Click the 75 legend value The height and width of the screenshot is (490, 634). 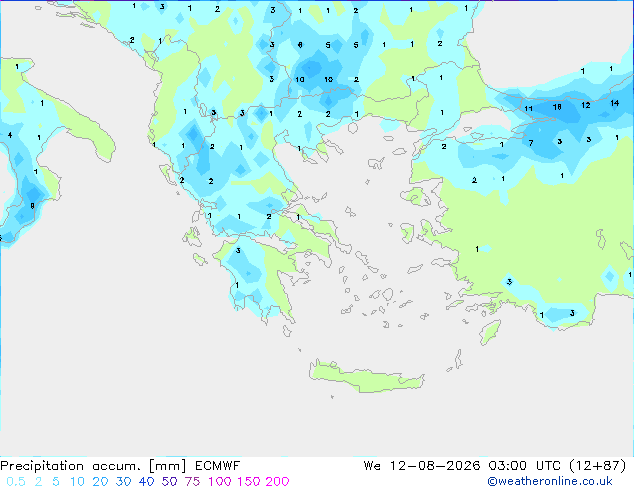tap(192, 482)
